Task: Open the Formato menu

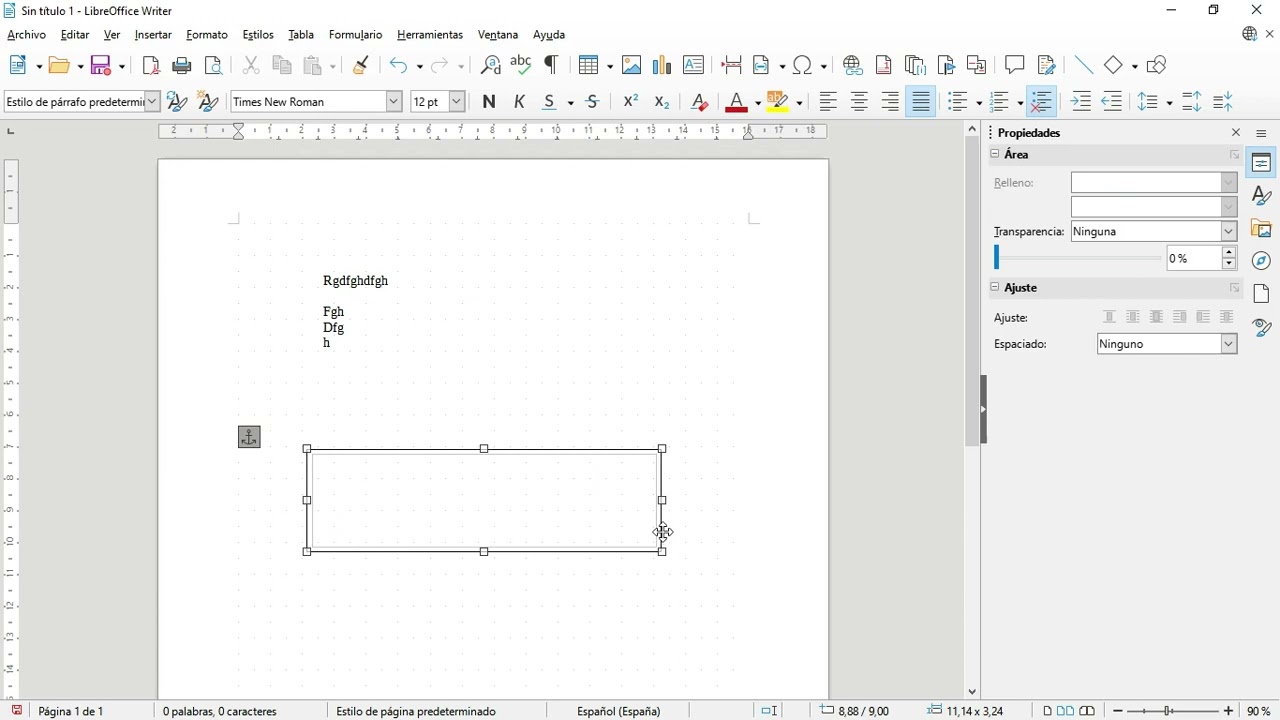Action: pos(207,35)
